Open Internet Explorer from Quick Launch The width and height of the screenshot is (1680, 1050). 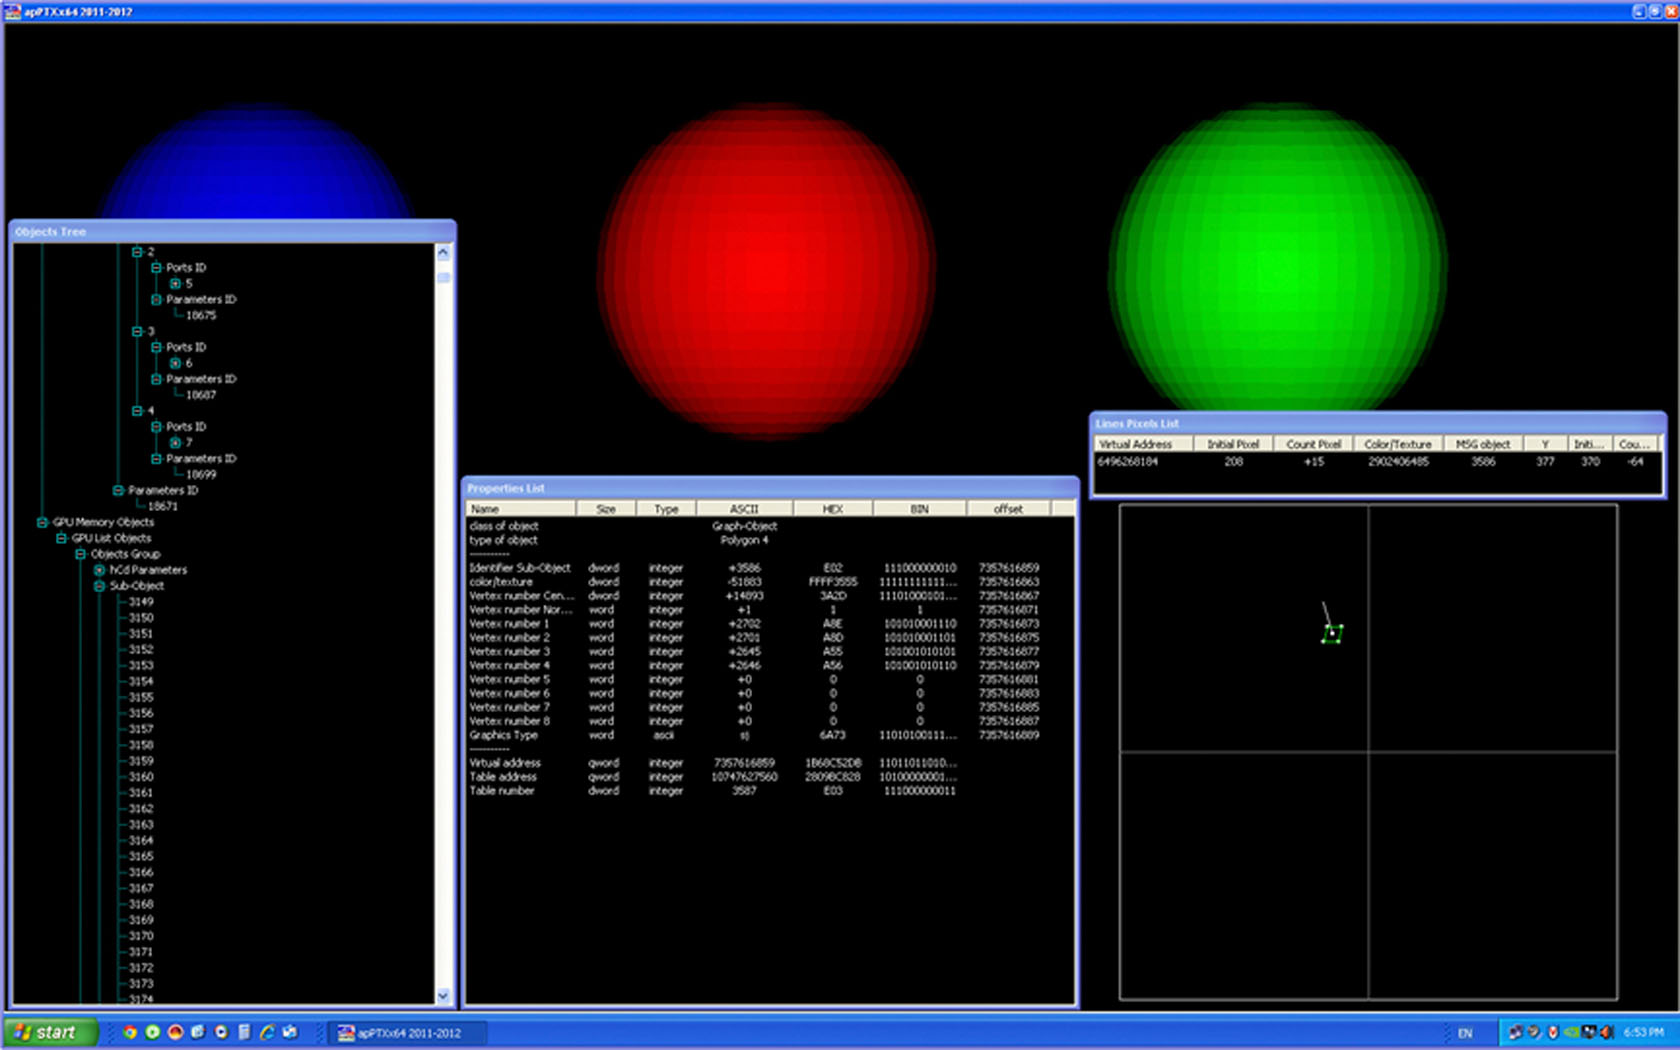[267, 1032]
